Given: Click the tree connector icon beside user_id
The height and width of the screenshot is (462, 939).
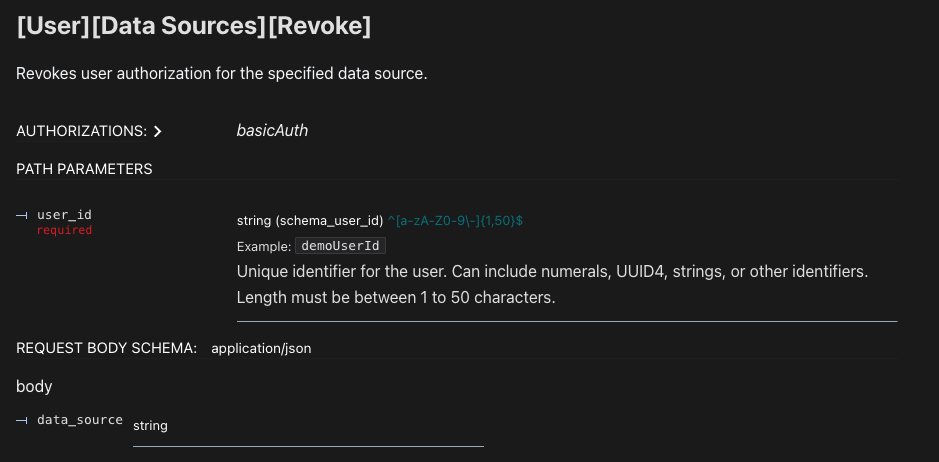Looking at the screenshot, I should point(23,215).
